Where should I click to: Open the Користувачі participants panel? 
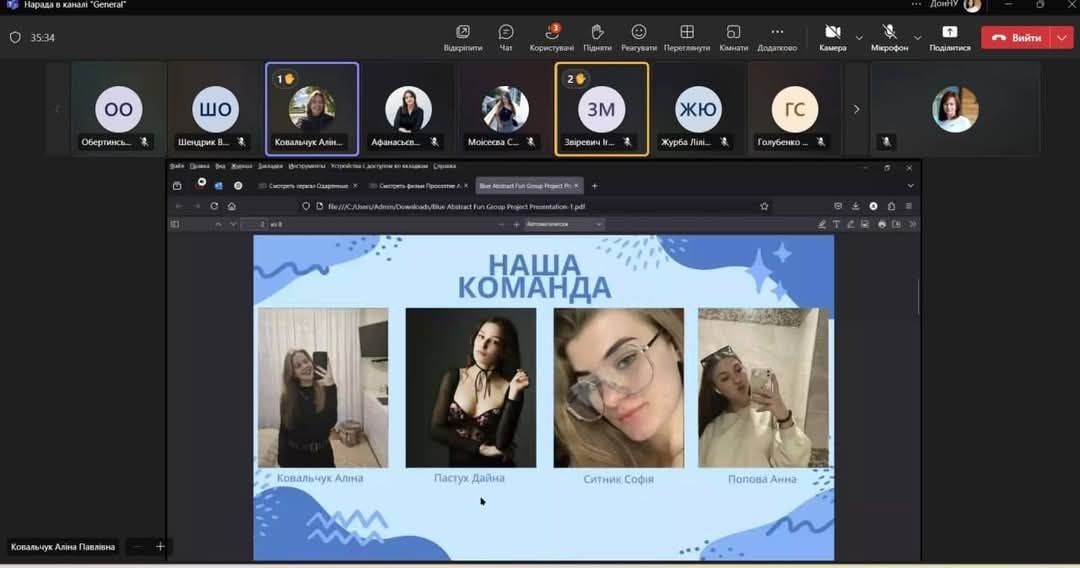click(x=552, y=38)
